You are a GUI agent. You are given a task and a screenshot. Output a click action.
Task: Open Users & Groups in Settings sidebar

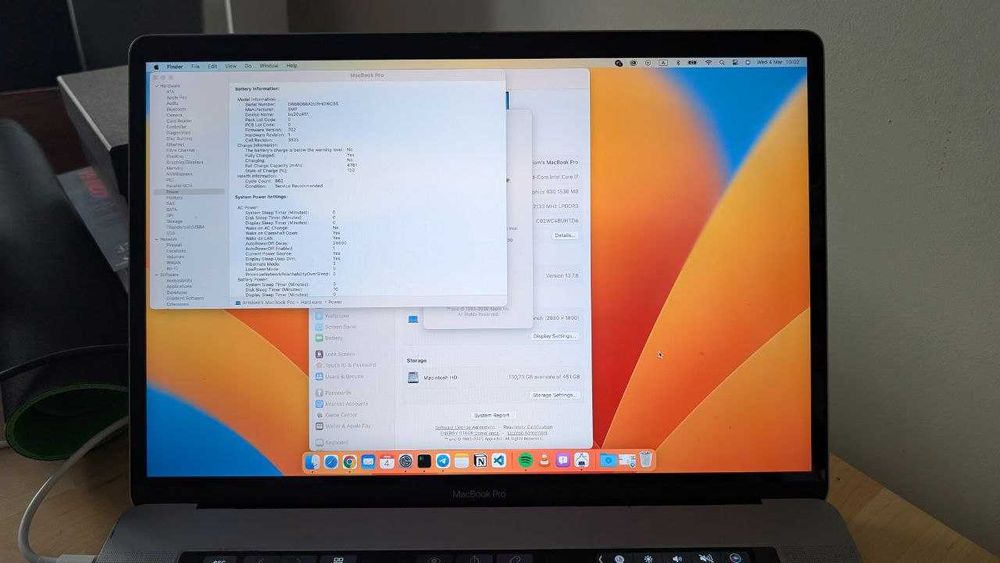pos(339,377)
